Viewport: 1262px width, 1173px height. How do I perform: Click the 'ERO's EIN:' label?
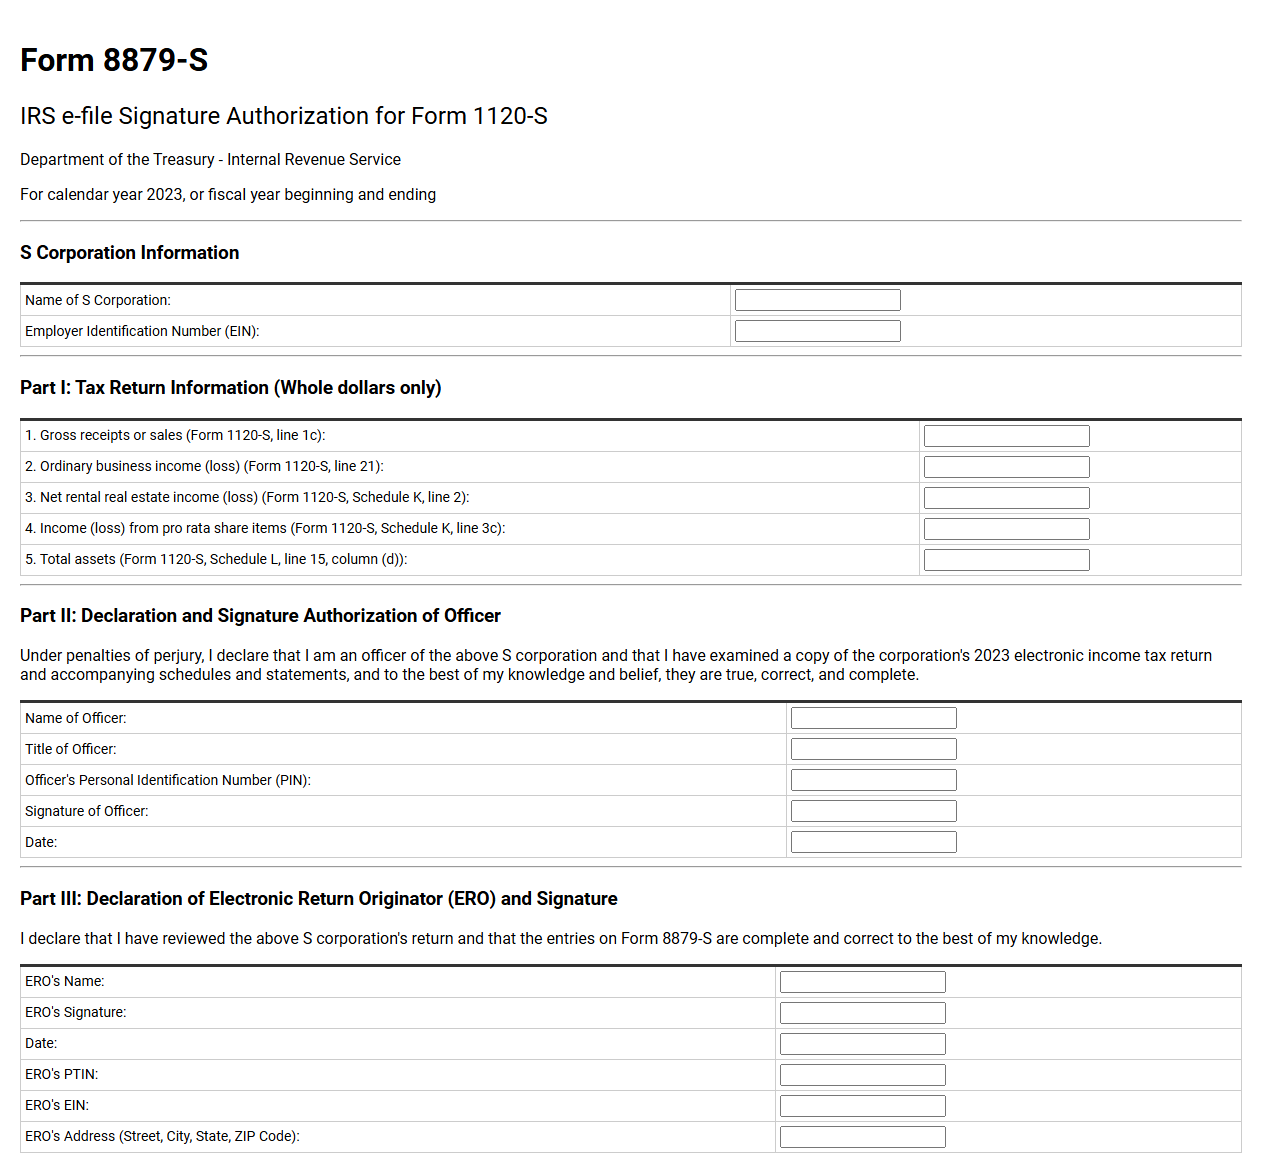click(x=57, y=1105)
